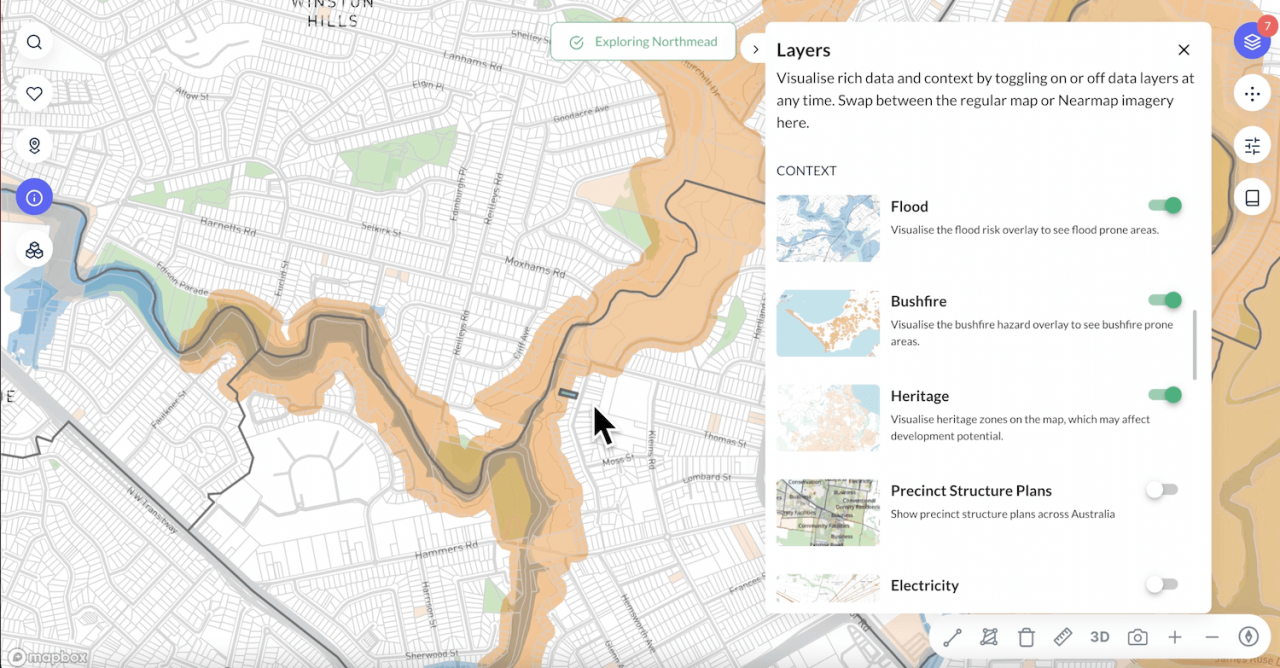The height and width of the screenshot is (668, 1280).
Task: Enable the Electricity layer
Action: [x=1161, y=585]
